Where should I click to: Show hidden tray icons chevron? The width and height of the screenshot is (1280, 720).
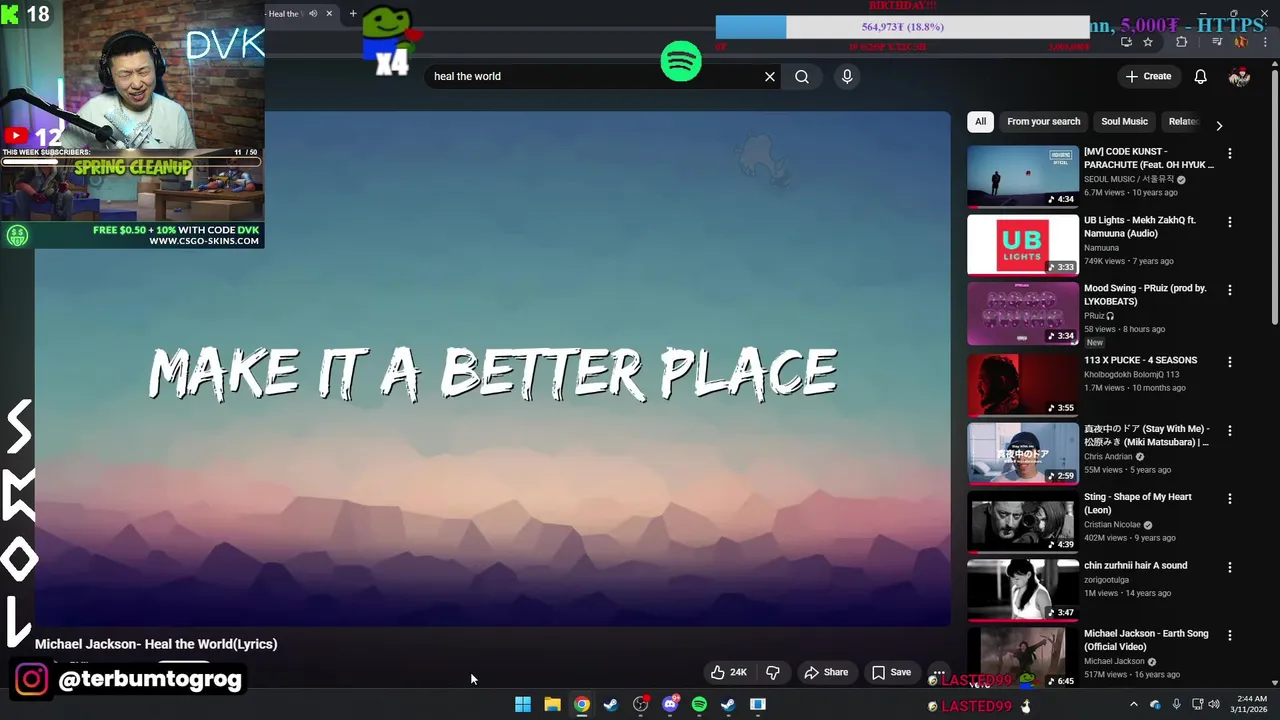(1133, 705)
